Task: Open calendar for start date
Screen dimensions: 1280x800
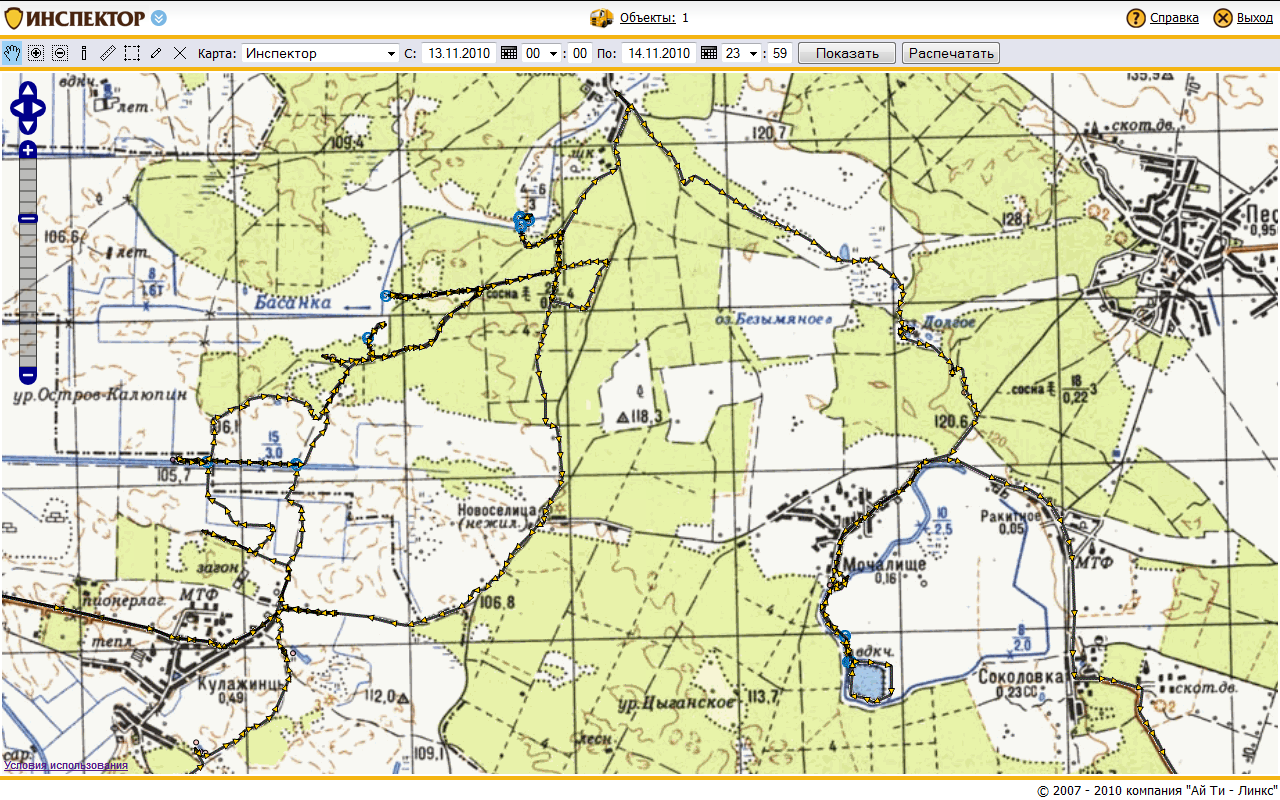Action: pyautogui.click(x=509, y=53)
